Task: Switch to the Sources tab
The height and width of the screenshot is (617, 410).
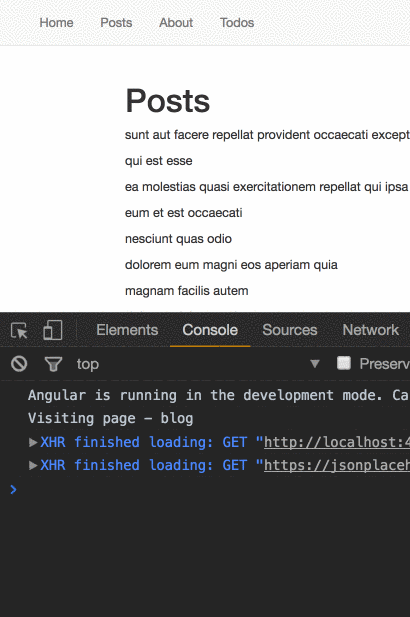Action: point(290,330)
